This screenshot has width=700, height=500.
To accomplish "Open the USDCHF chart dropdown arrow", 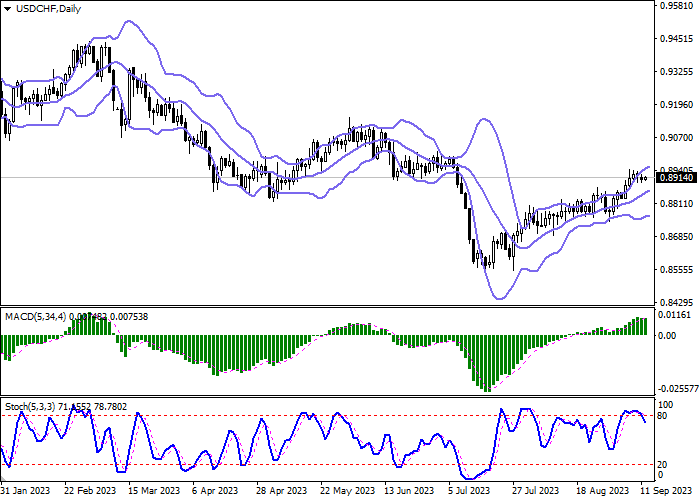I will pos(7,9).
